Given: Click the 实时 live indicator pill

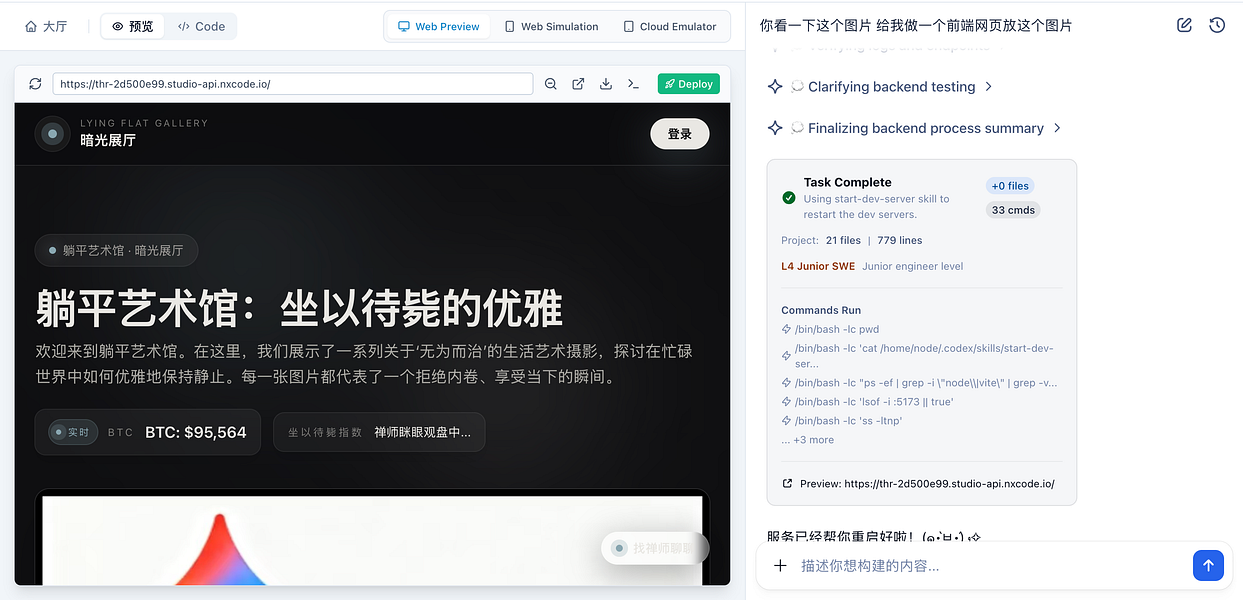Looking at the screenshot, I should coord(73,432).
